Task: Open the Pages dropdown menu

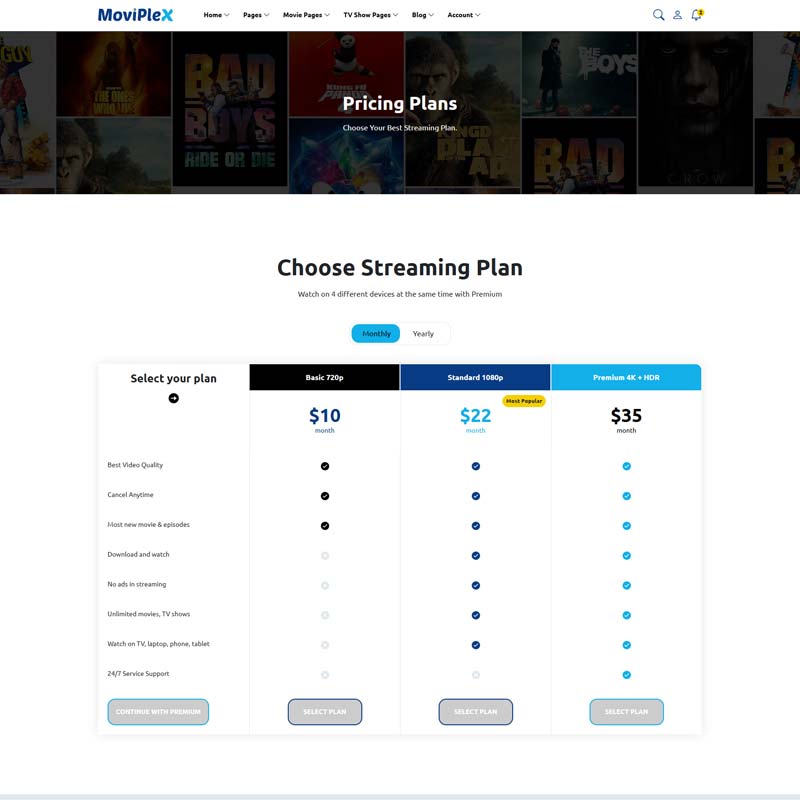Action: click(256, 15)
